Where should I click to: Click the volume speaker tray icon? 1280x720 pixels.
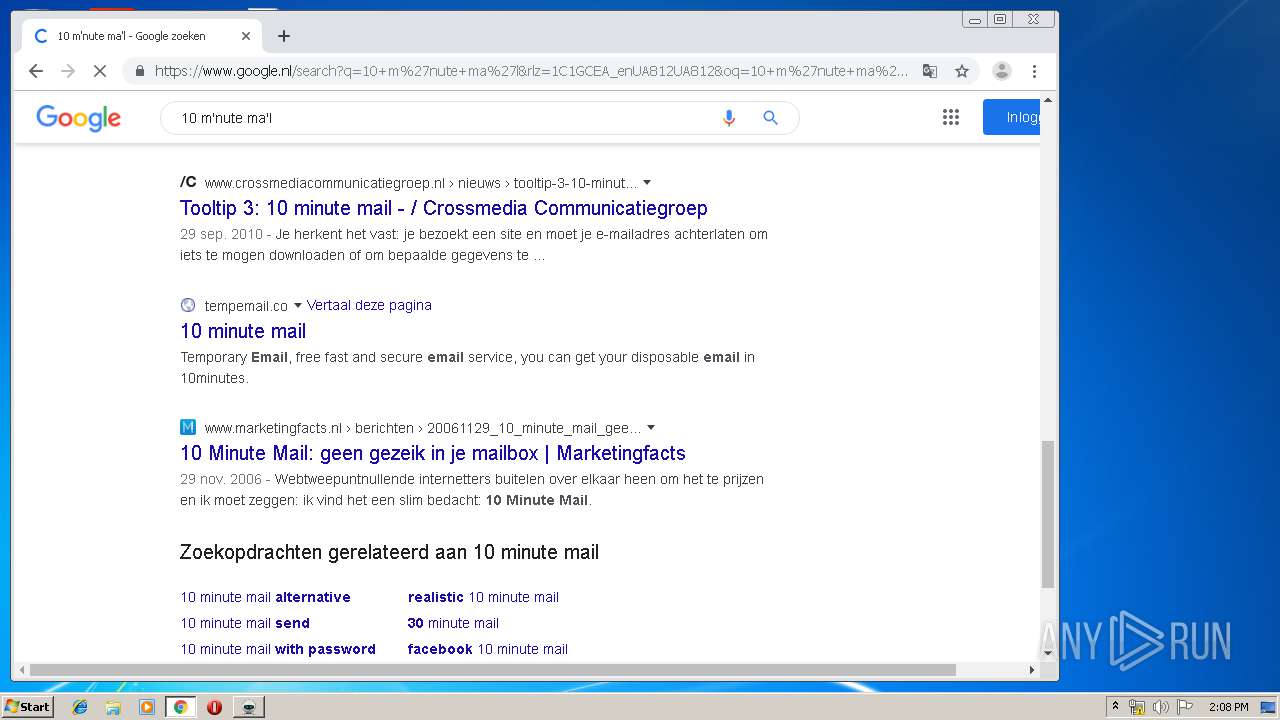(1160, 707)
